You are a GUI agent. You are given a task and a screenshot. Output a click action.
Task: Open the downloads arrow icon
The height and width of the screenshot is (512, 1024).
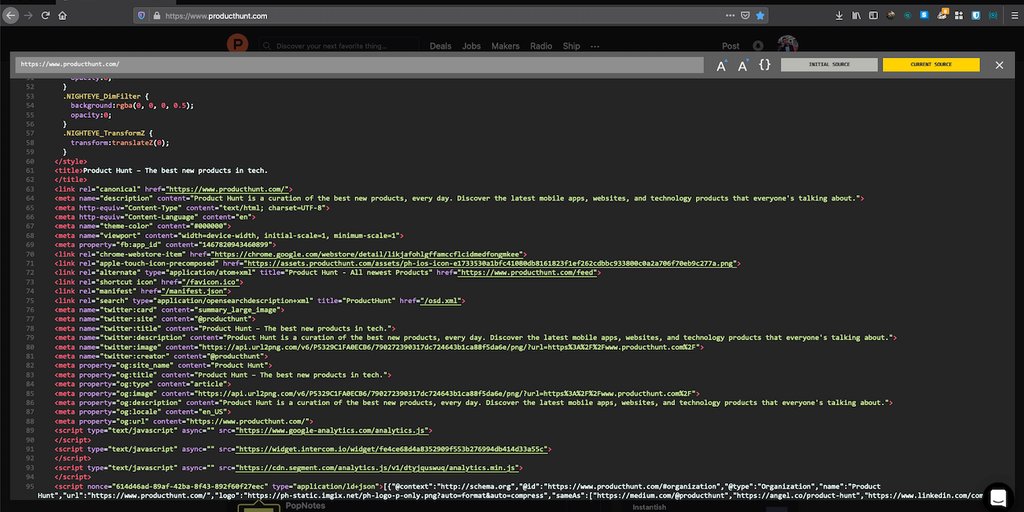(x=839, y=15)
